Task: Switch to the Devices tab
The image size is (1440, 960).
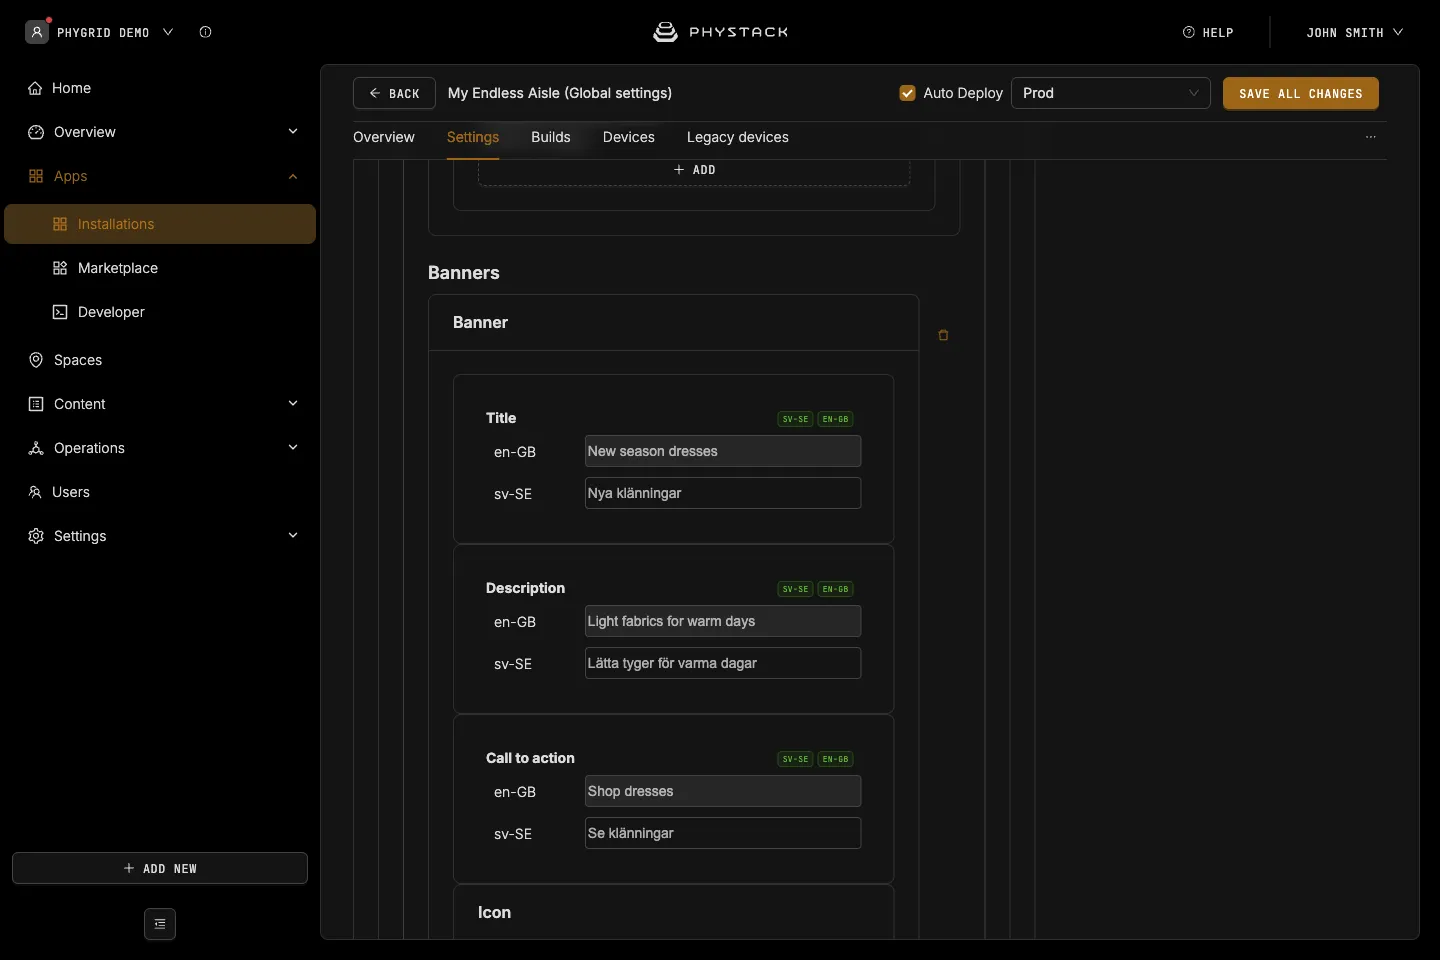Action: tap(629, 137)
